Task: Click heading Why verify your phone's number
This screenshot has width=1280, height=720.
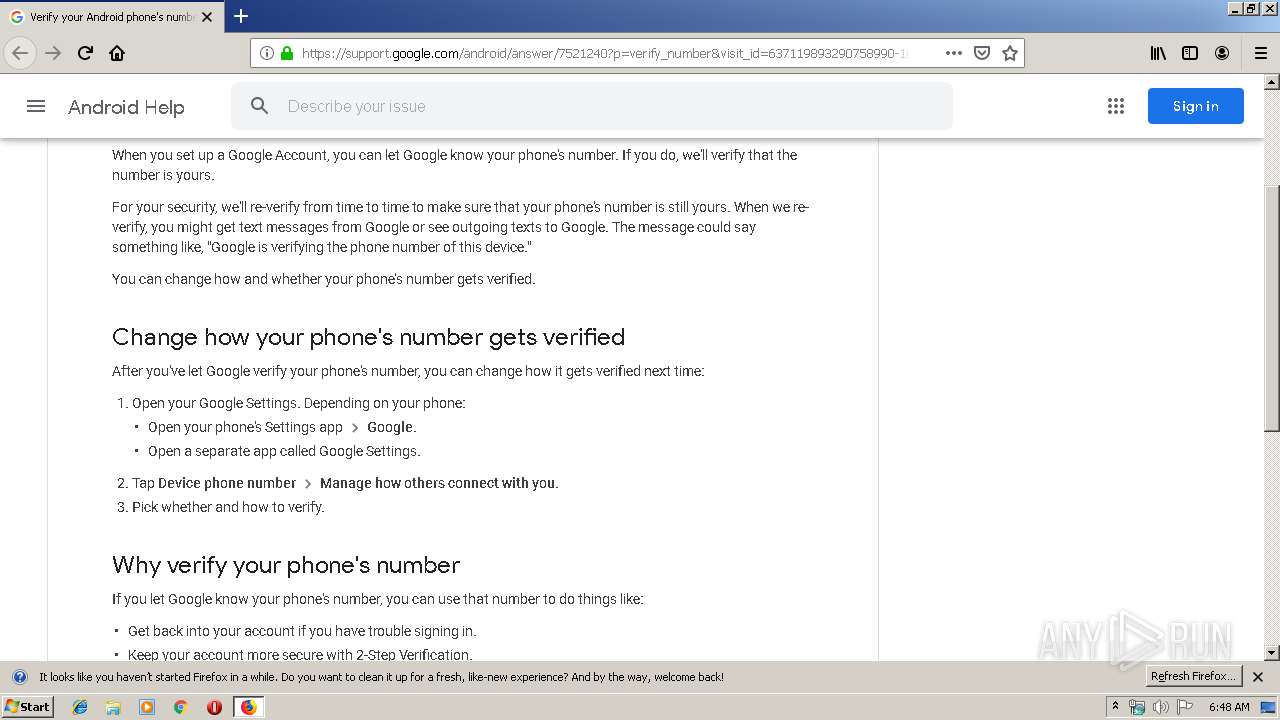Action: (x=286, y=565)
